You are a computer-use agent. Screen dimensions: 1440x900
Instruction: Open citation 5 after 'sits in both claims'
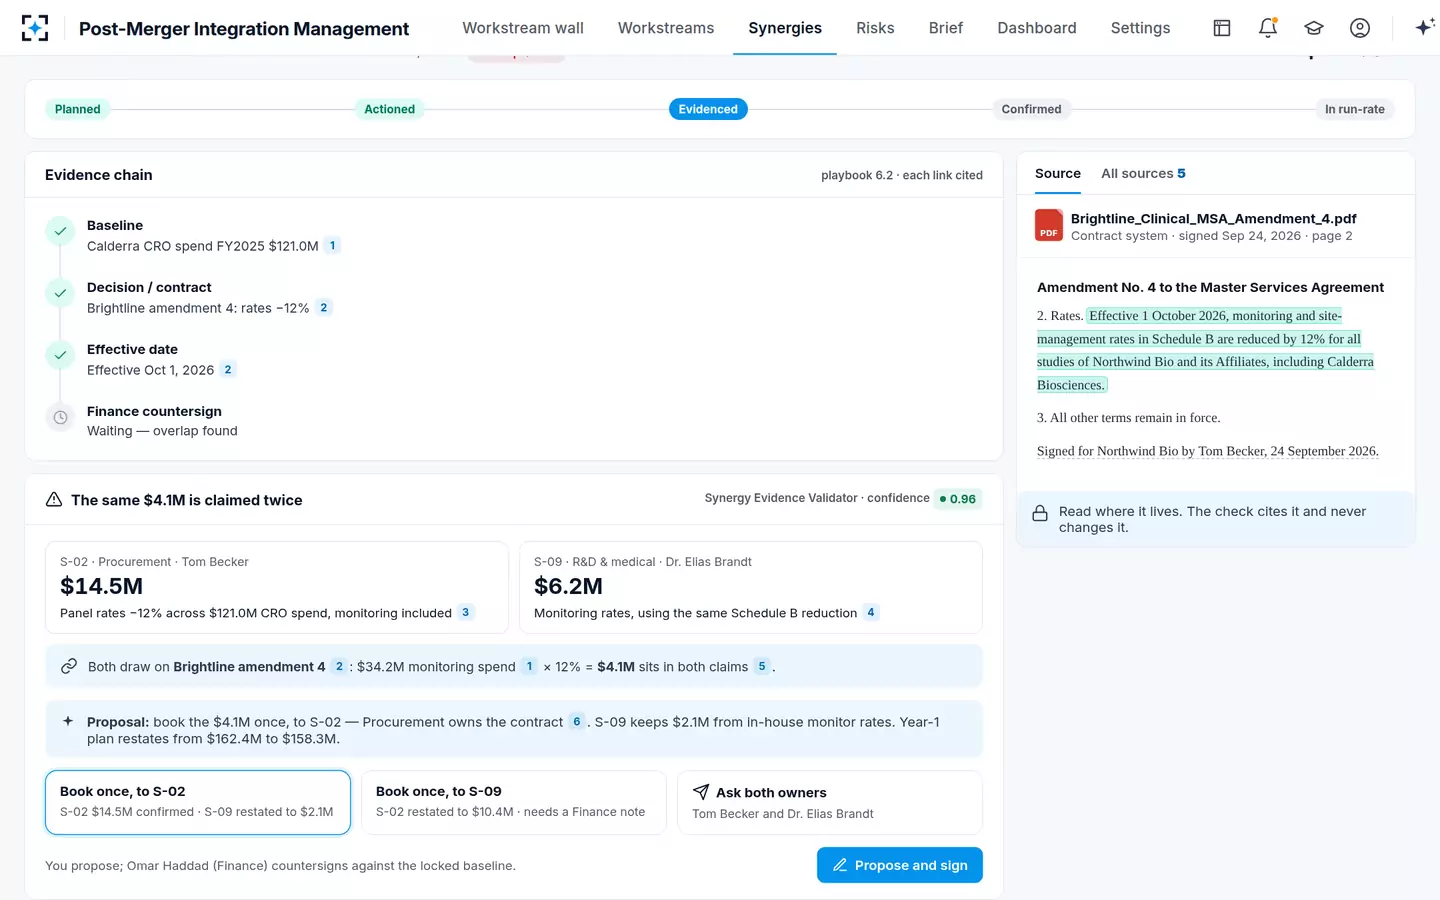pos(762,667)
